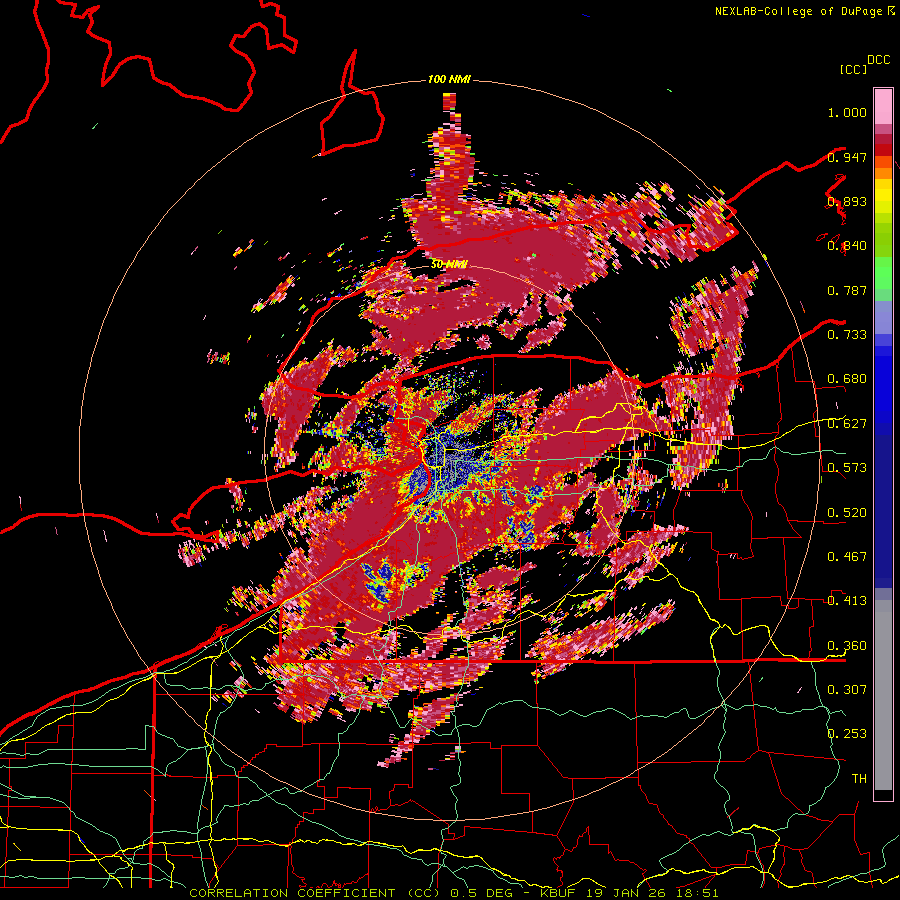Click the light pink top segment of the color bar

(883, 107)
